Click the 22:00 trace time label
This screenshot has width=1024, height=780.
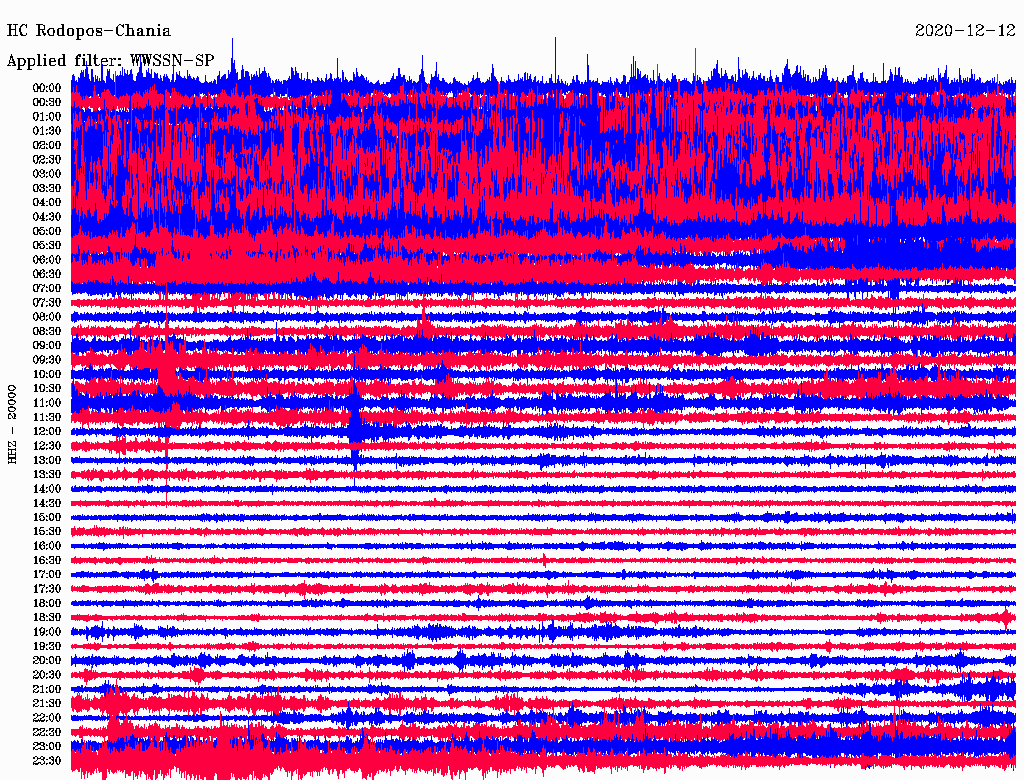tap(47, 718)
